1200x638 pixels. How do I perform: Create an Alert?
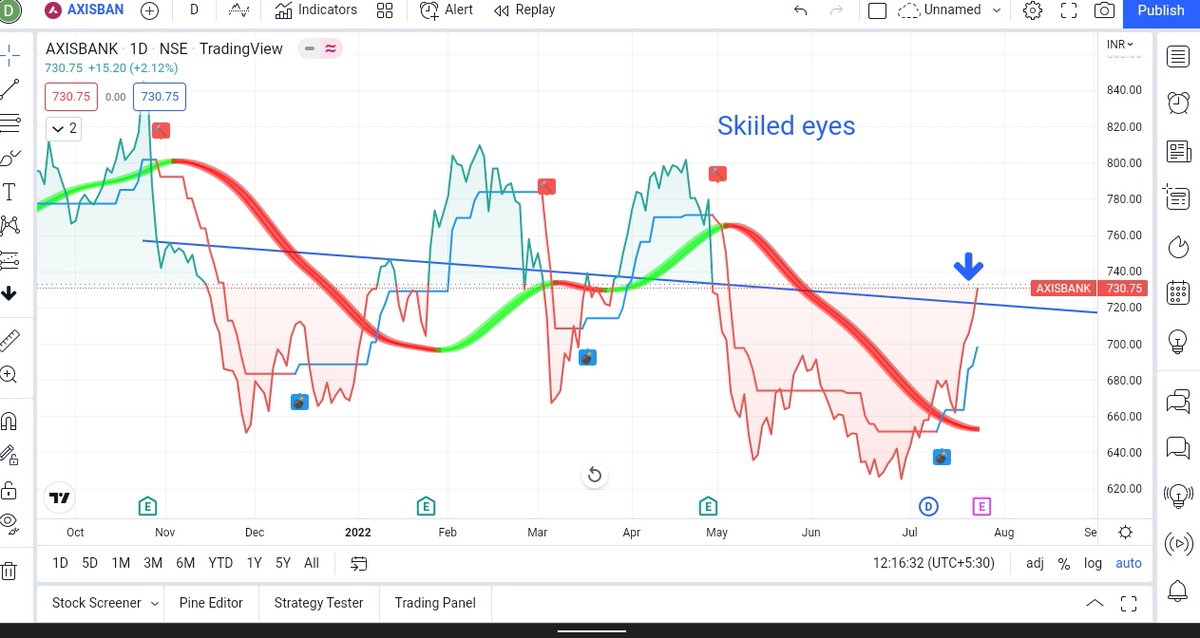pos(447,10)
